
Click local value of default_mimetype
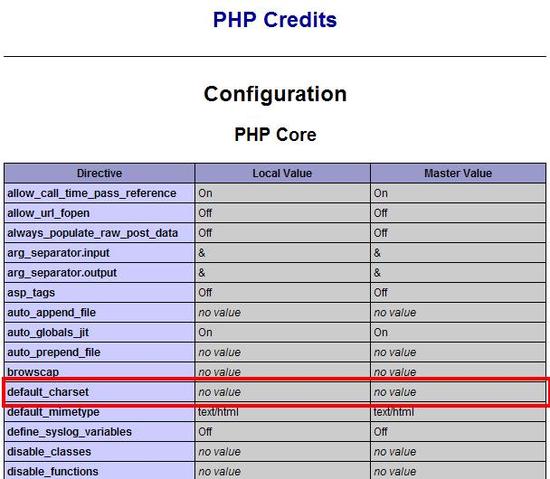218,412
